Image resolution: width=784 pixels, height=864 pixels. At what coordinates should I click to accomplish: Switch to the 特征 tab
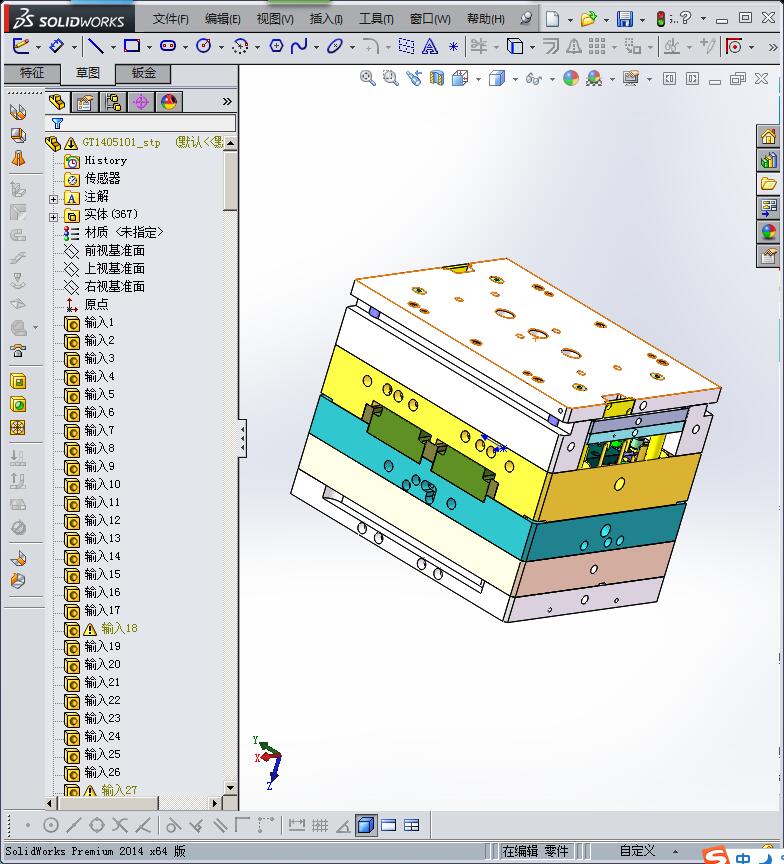coord(32,73)
